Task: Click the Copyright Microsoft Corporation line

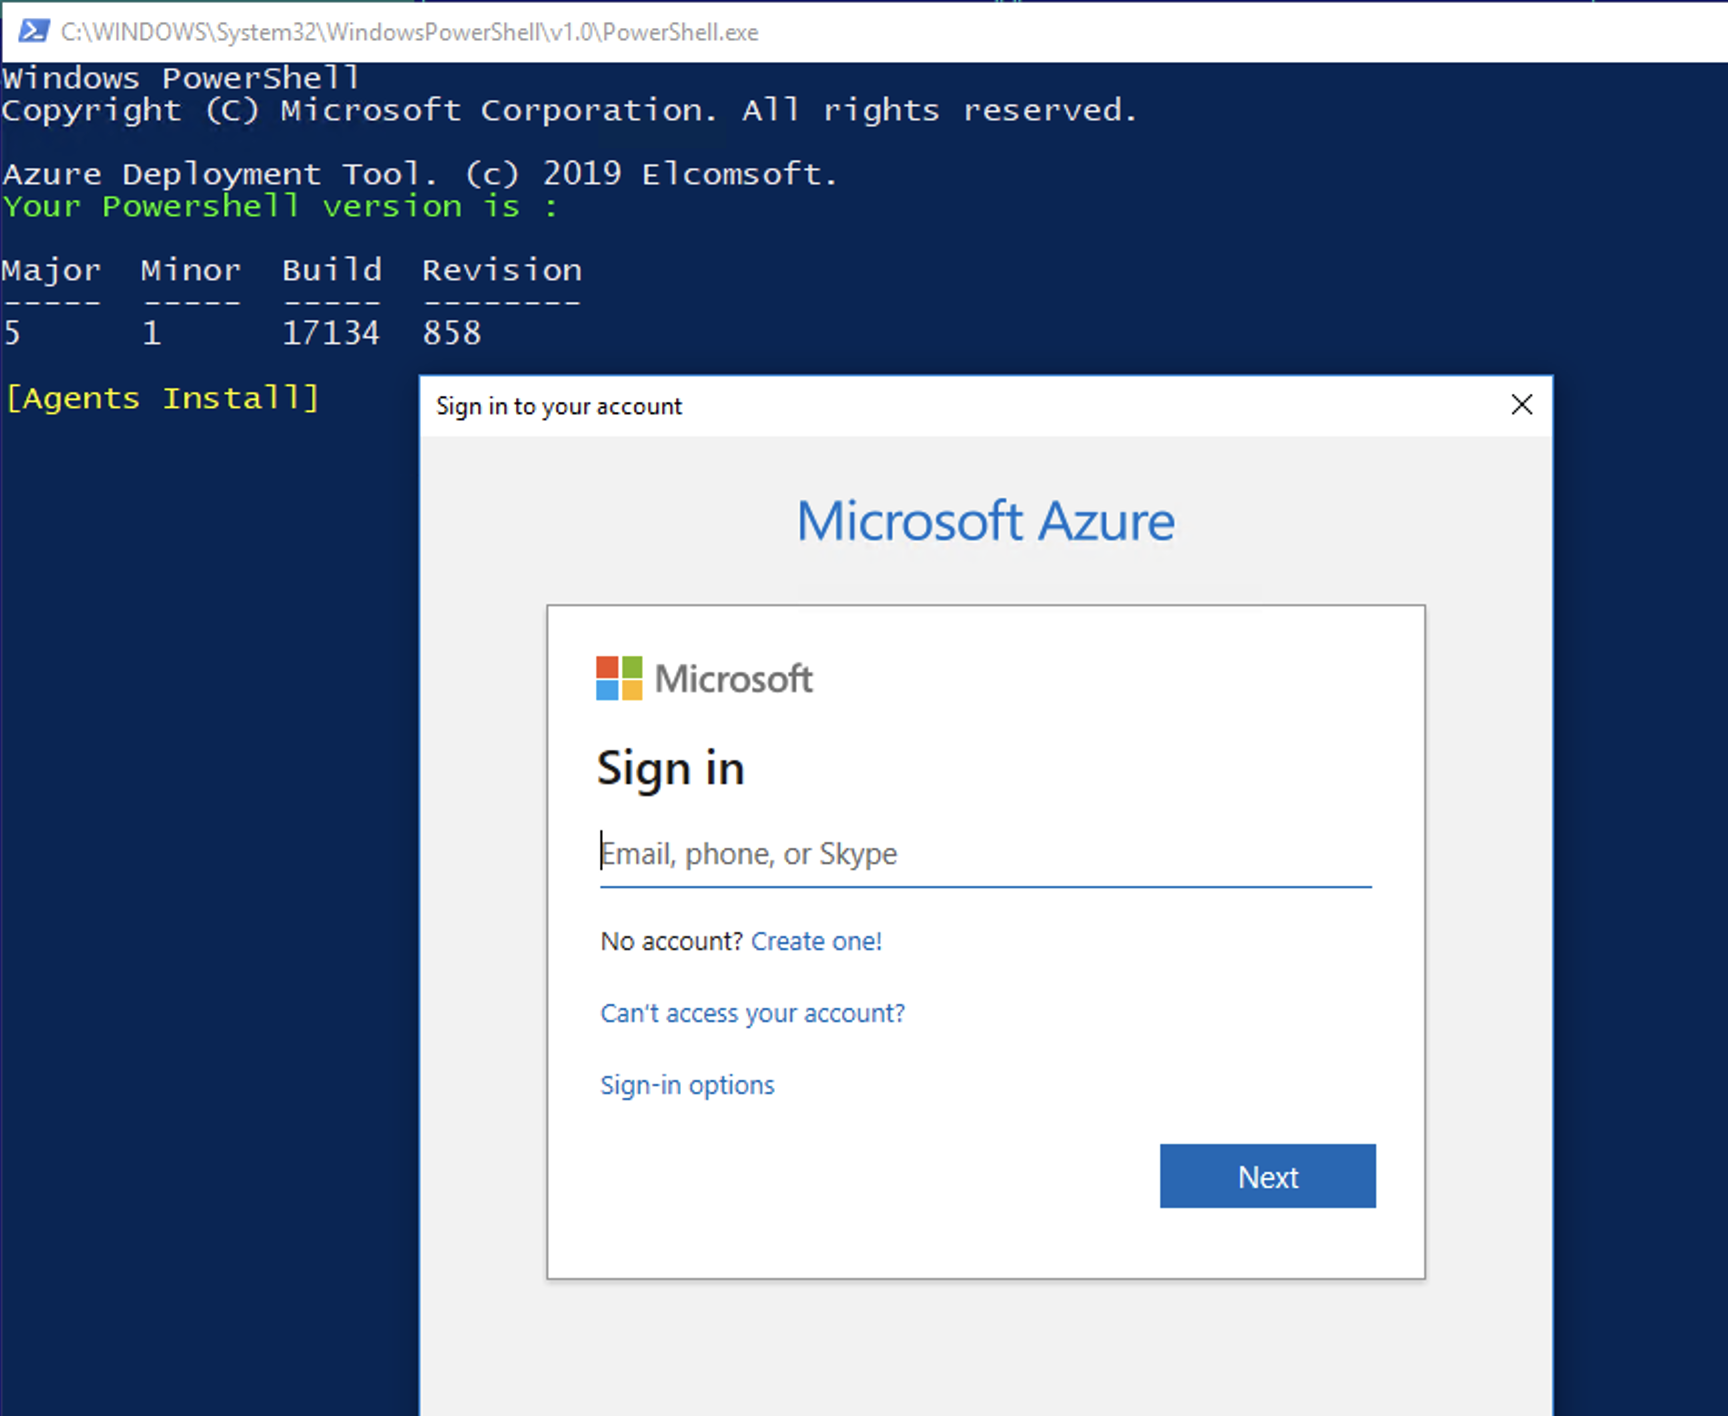Action: coord(569,110)
